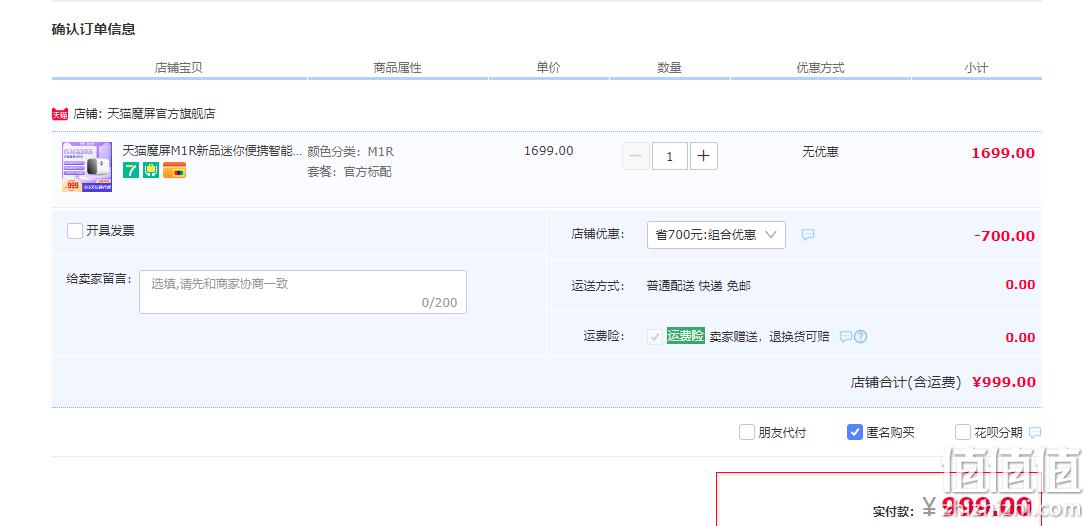Click the 小计 column header
Viewport: 1091px width, 526px height.
tap(976, 67)
